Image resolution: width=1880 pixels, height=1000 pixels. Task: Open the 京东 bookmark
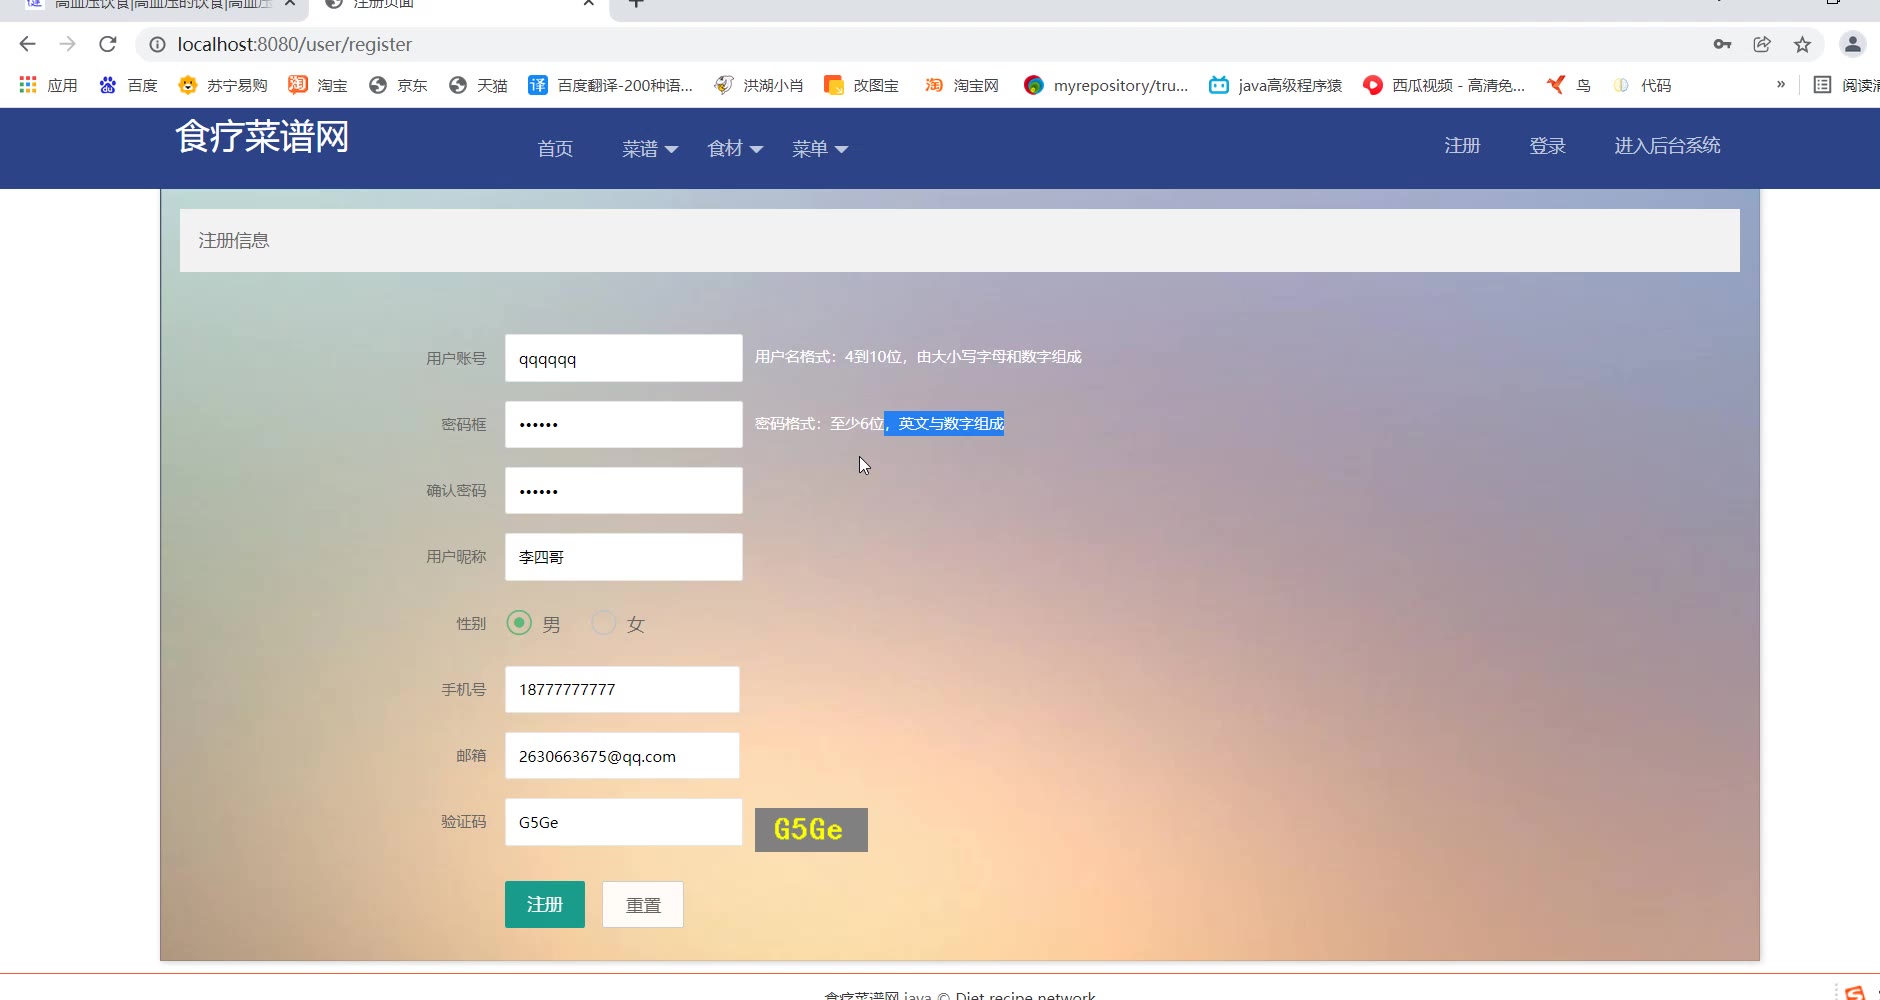(x=397, y=85)
